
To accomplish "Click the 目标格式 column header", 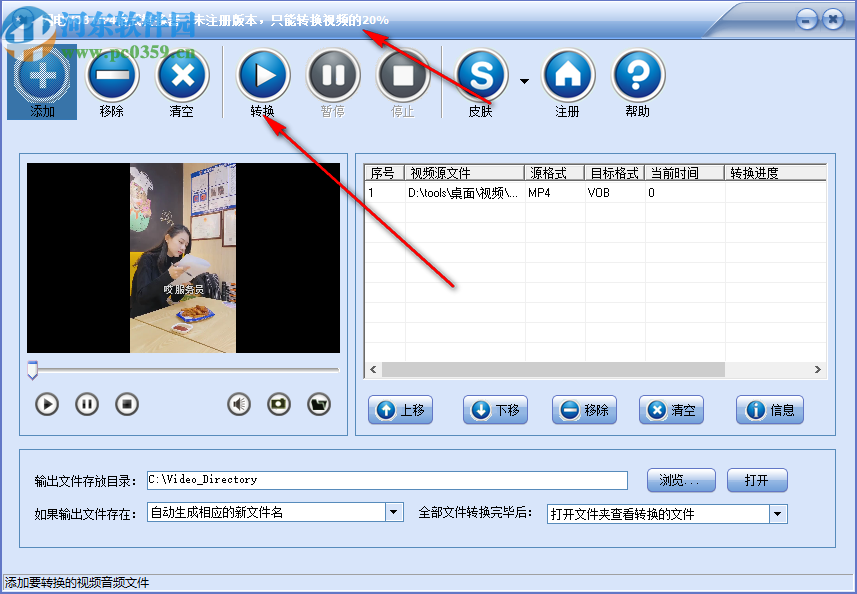I will click(615, 171).
